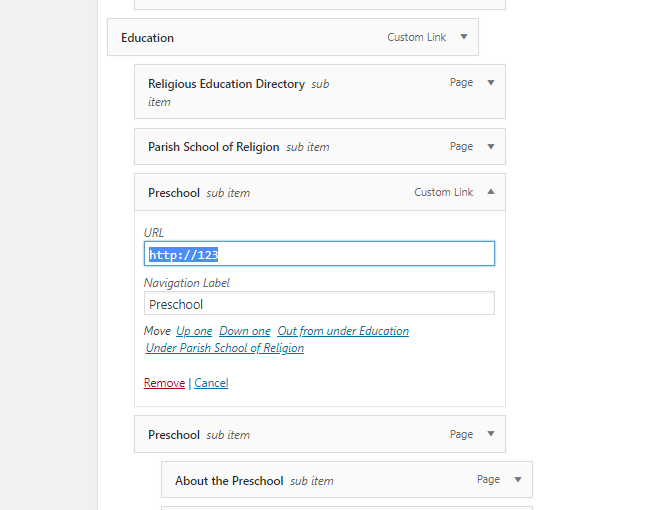Cancel editing the Preschool menu item
Image resolution: width=651 pixels, height=510 pixels.
[211, 383]
